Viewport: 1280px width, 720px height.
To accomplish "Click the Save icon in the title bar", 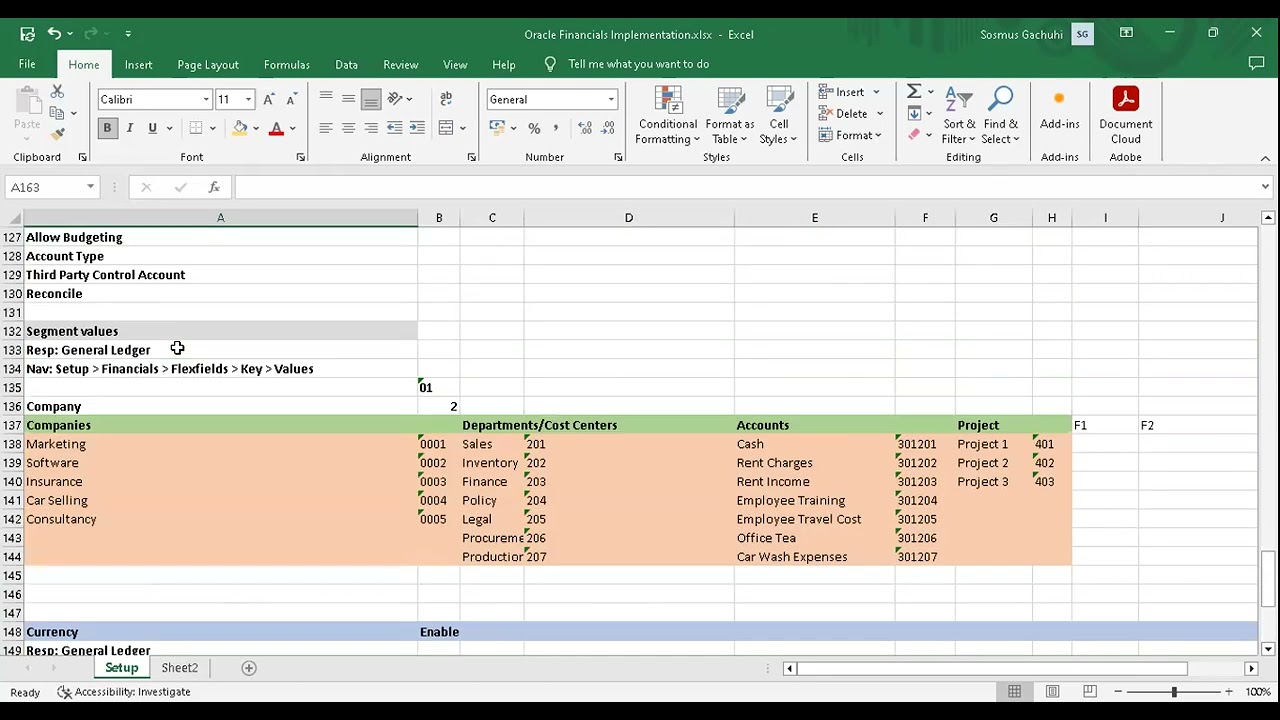I will click(27, 34).
